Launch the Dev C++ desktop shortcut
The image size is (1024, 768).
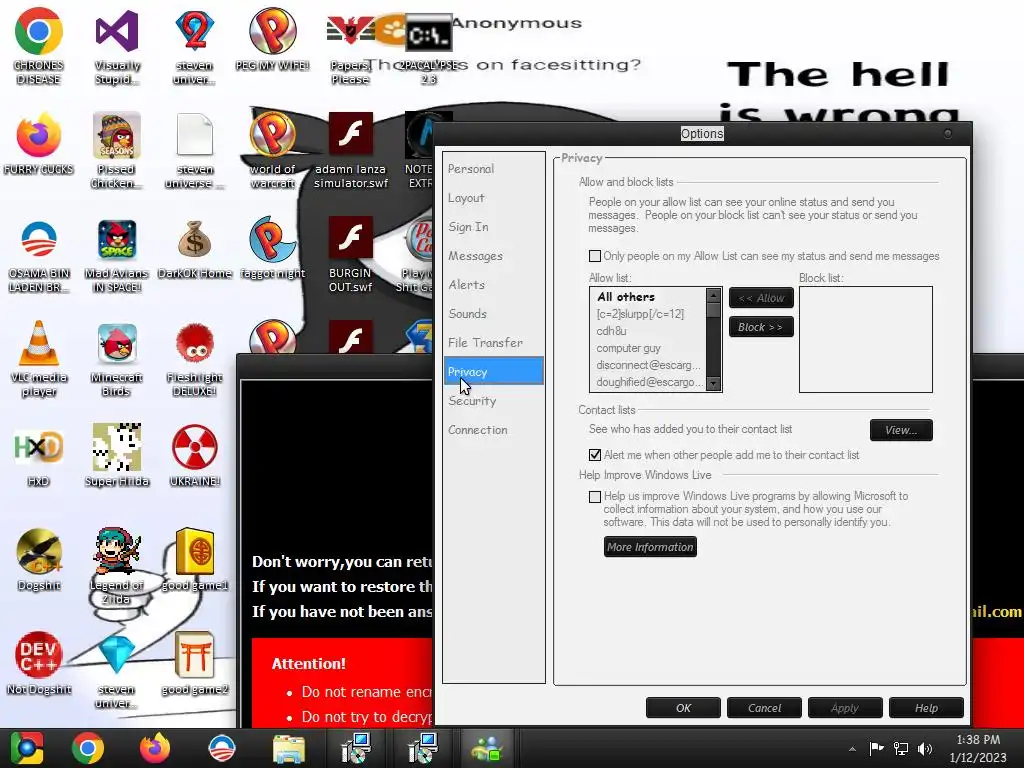(x=39, y=665)
